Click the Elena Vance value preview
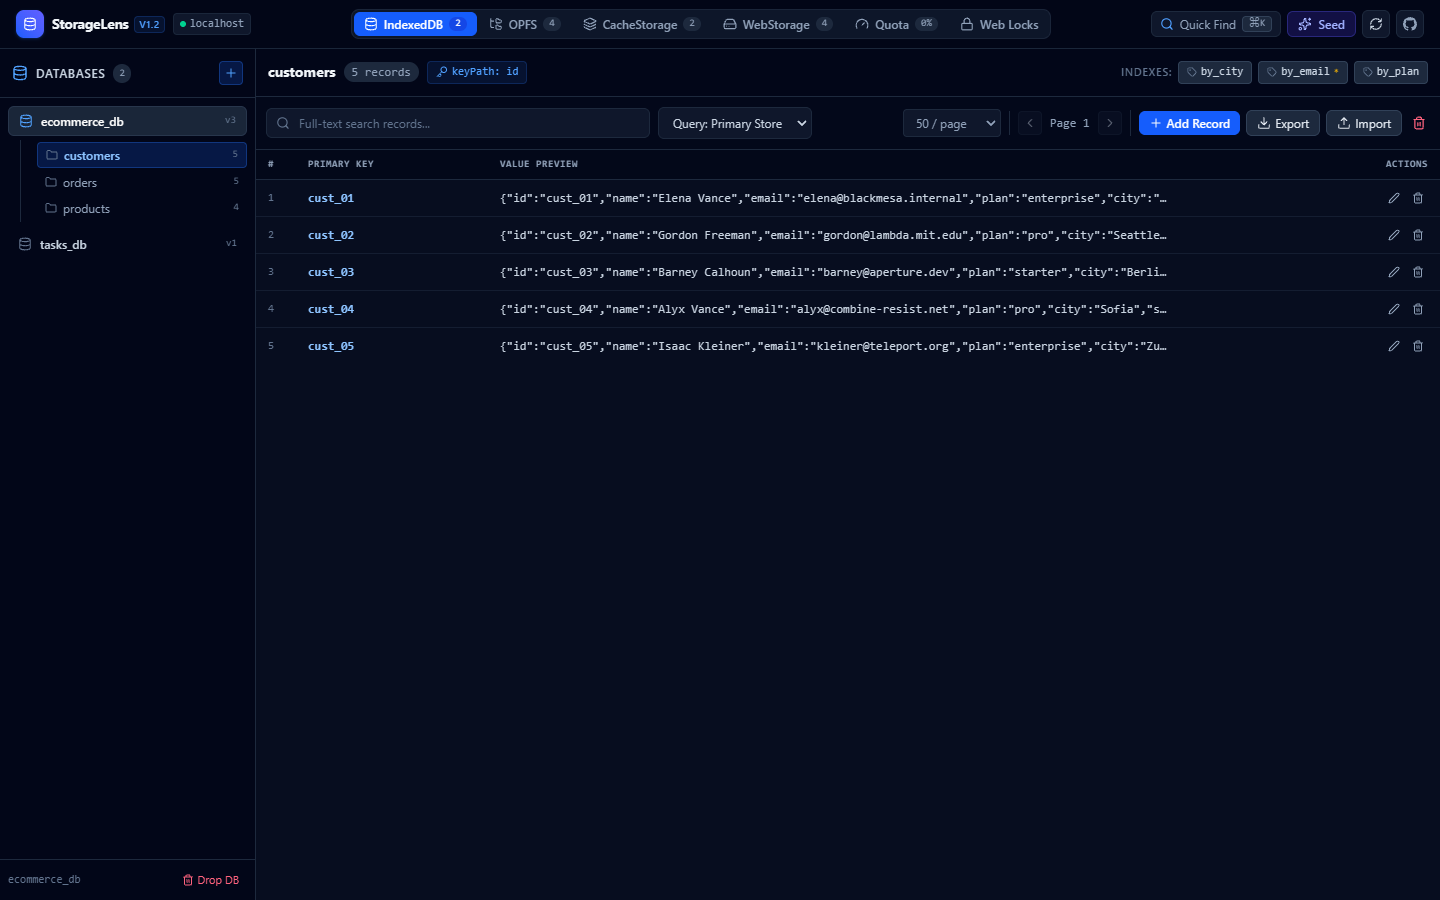This screenshot has width=1440, height=900. click(833, 198)
